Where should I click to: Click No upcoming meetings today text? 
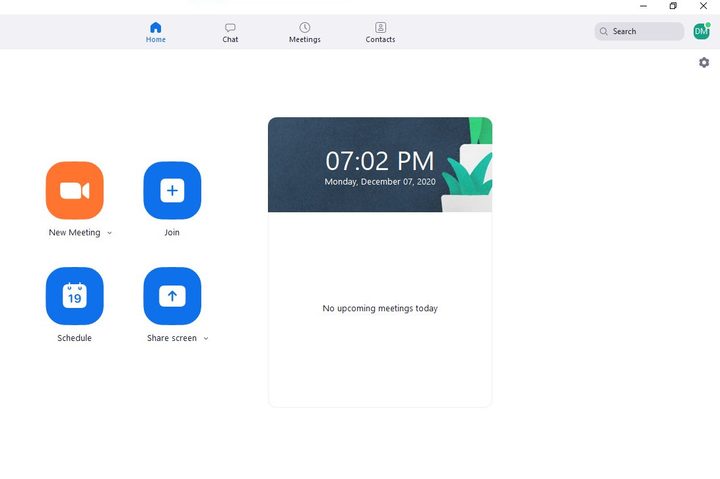380,308
